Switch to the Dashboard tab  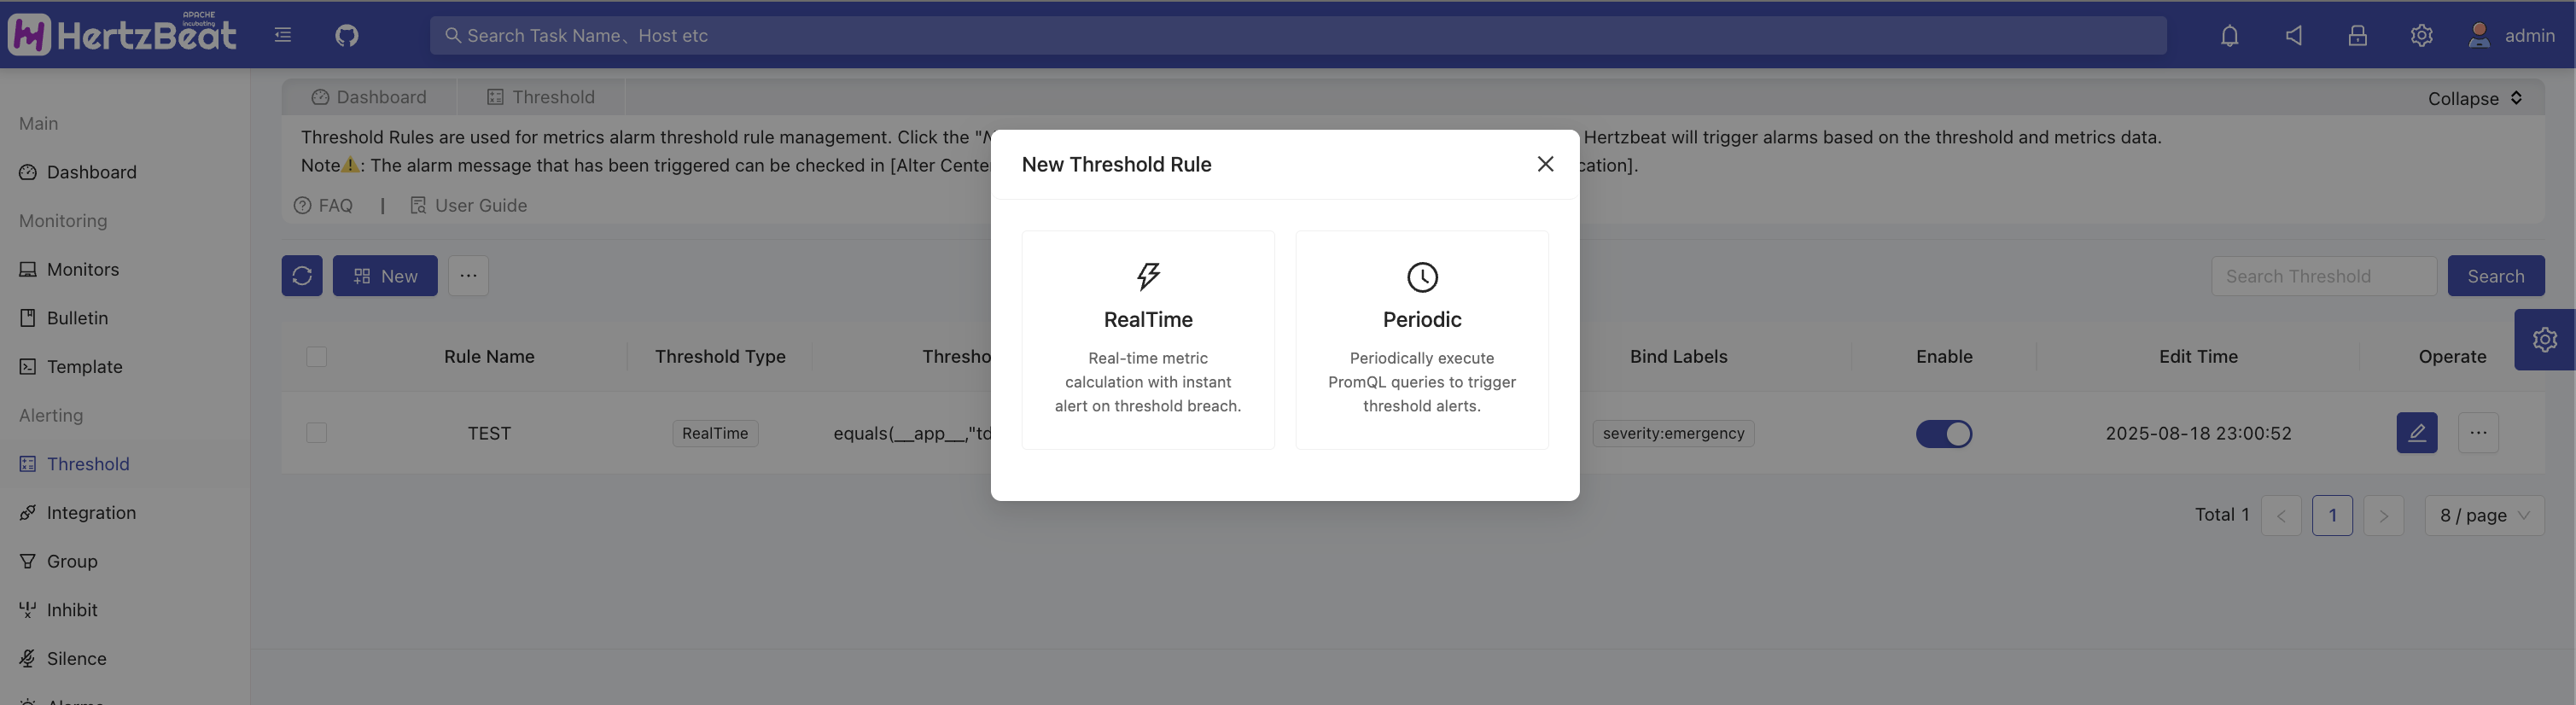tap(369, 97)
